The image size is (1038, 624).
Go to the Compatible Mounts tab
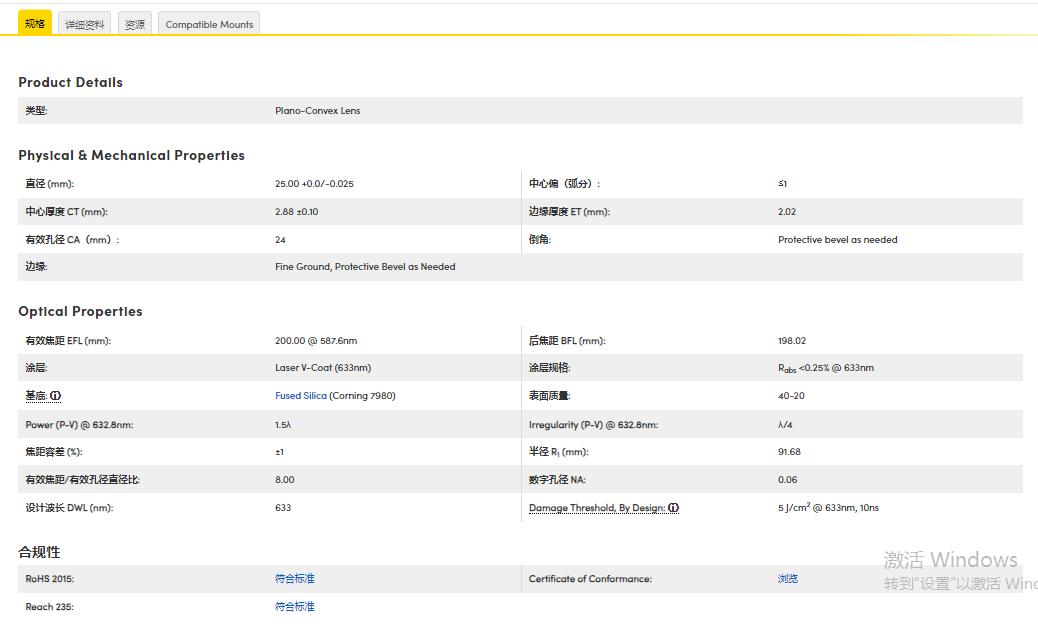(209, 24)
